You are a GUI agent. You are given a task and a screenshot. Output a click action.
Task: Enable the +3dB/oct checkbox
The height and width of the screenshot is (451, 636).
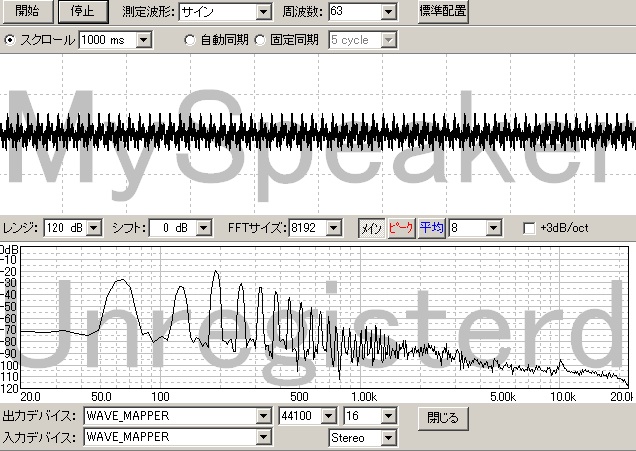tap(529, 228)
